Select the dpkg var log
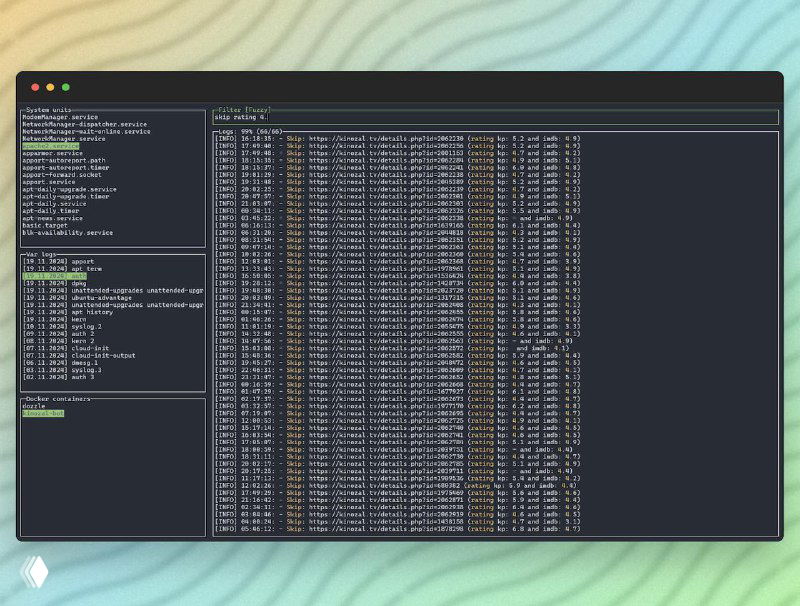Viewport: 800px width, 606px height. (55, 281)
